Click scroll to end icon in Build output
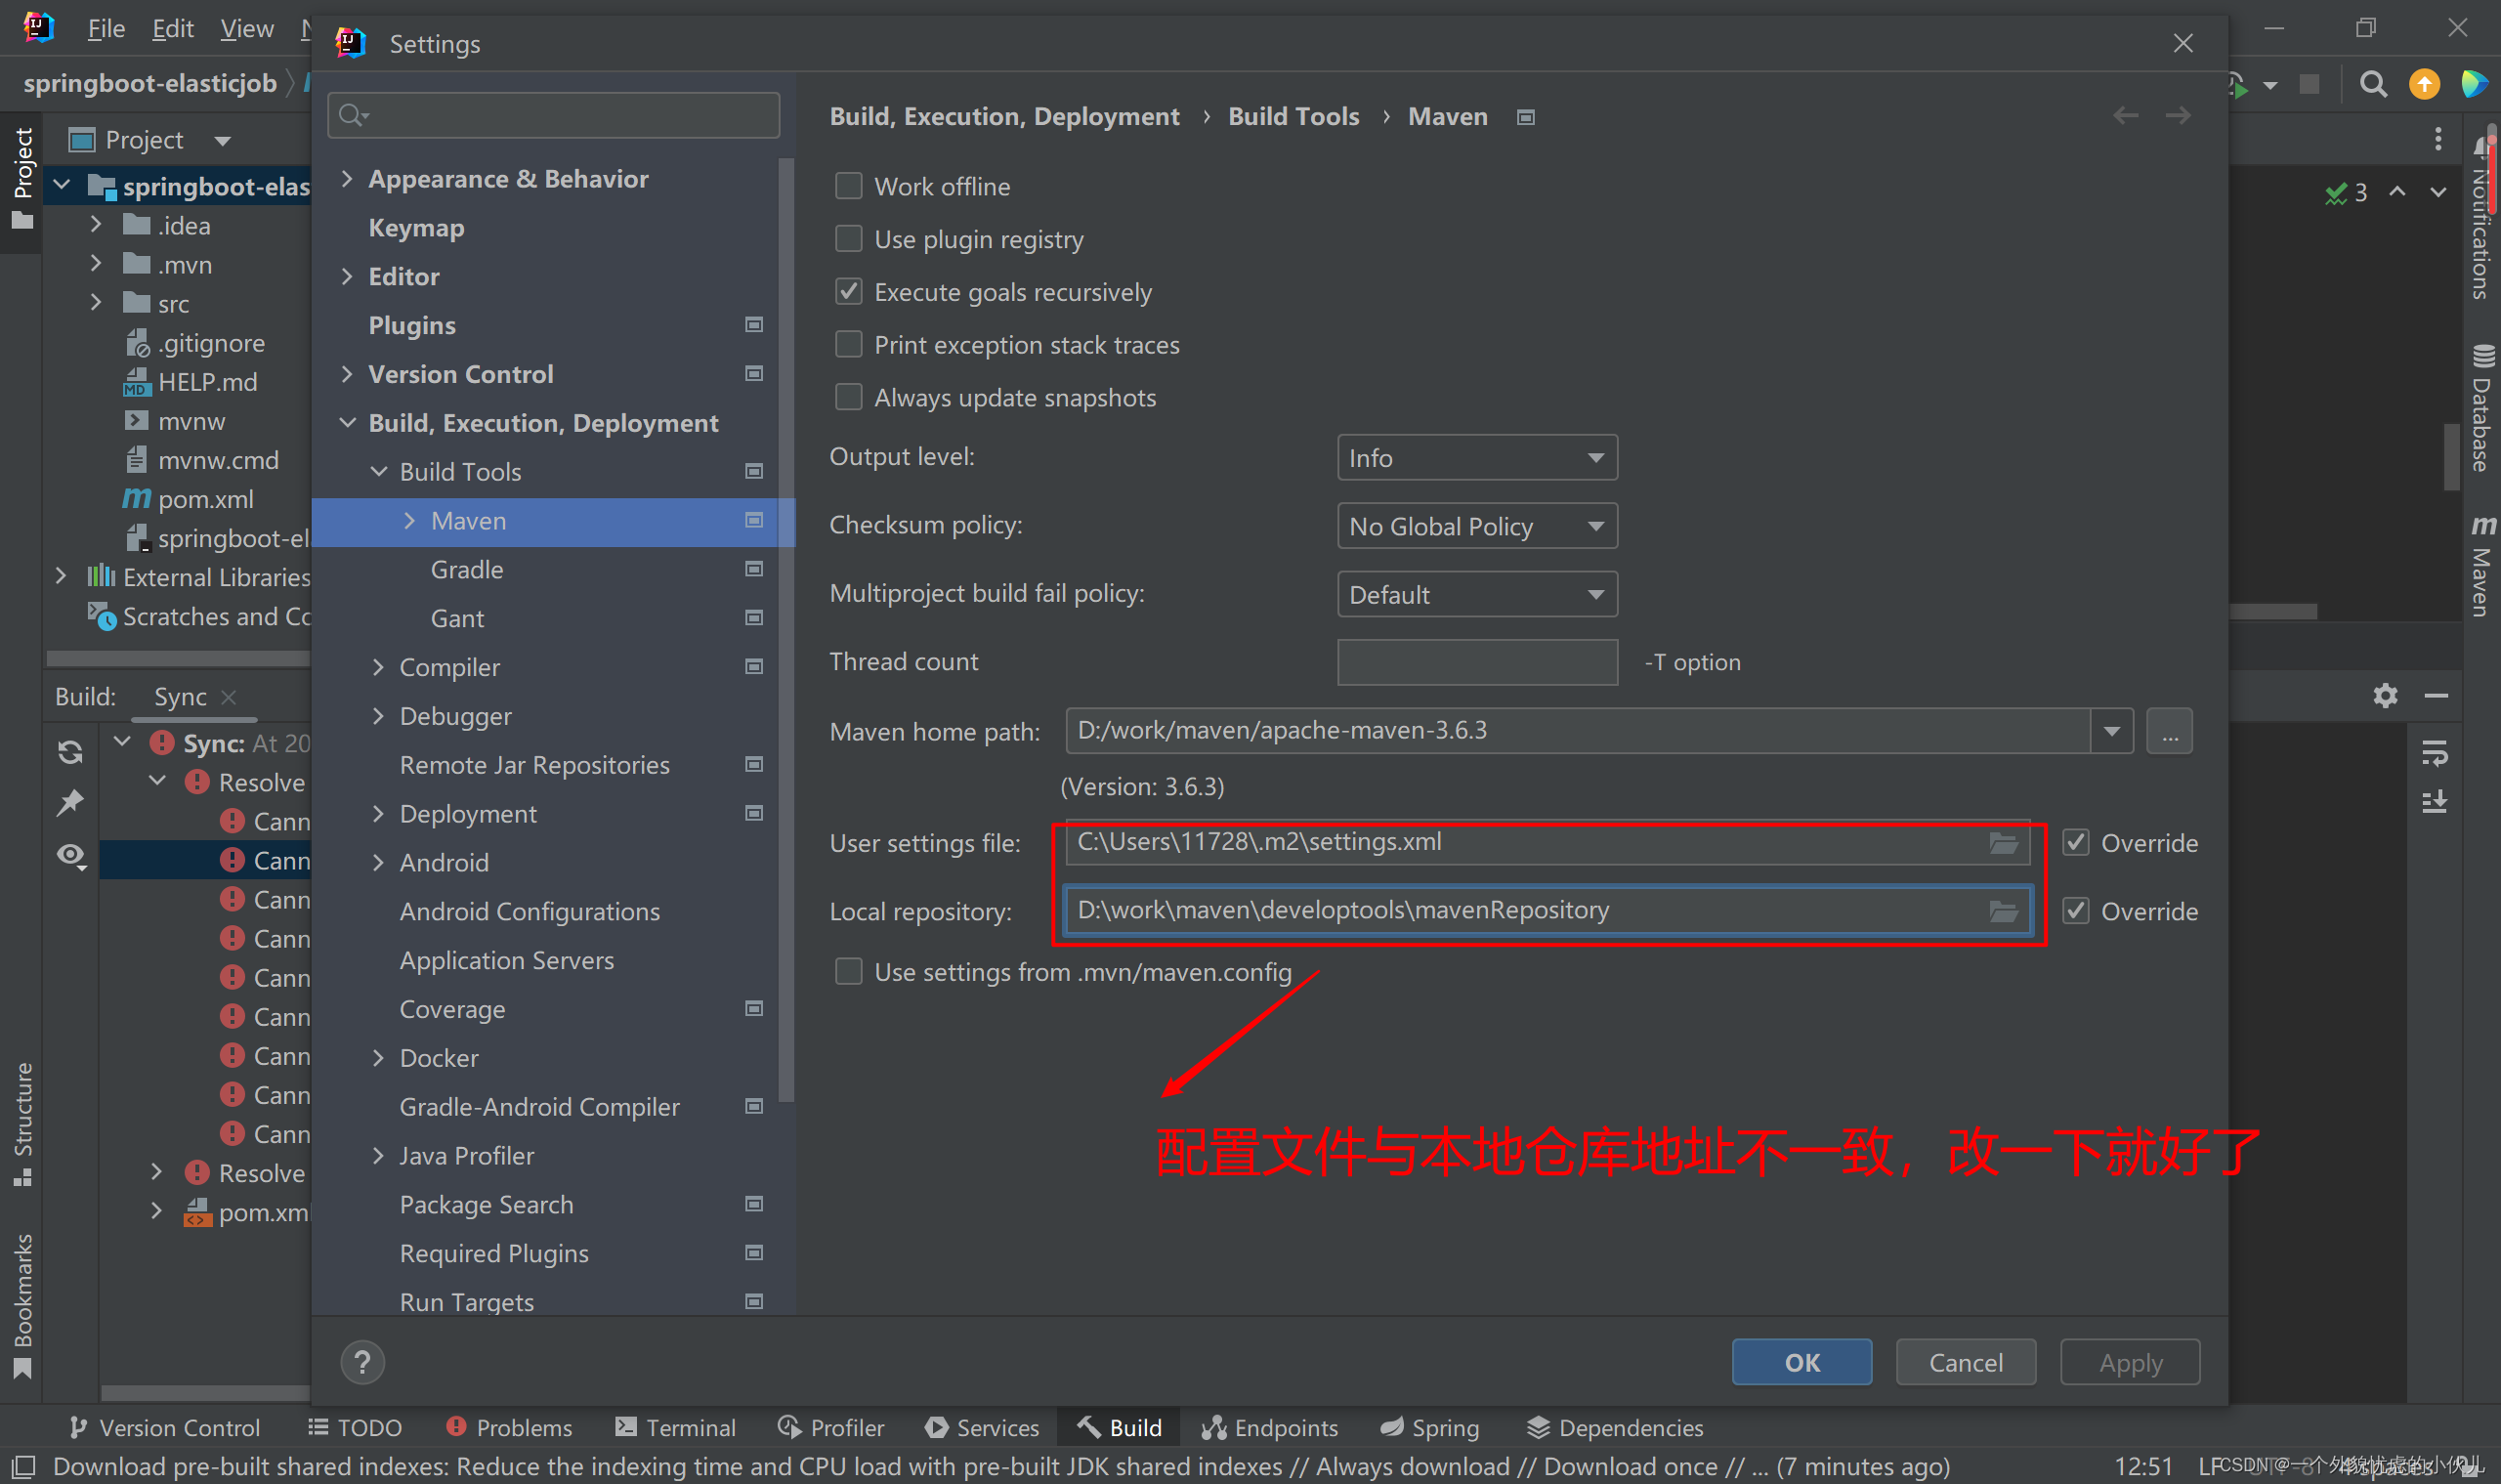The width and height of the screenshot is (2501, 1484). [2434, 802]
